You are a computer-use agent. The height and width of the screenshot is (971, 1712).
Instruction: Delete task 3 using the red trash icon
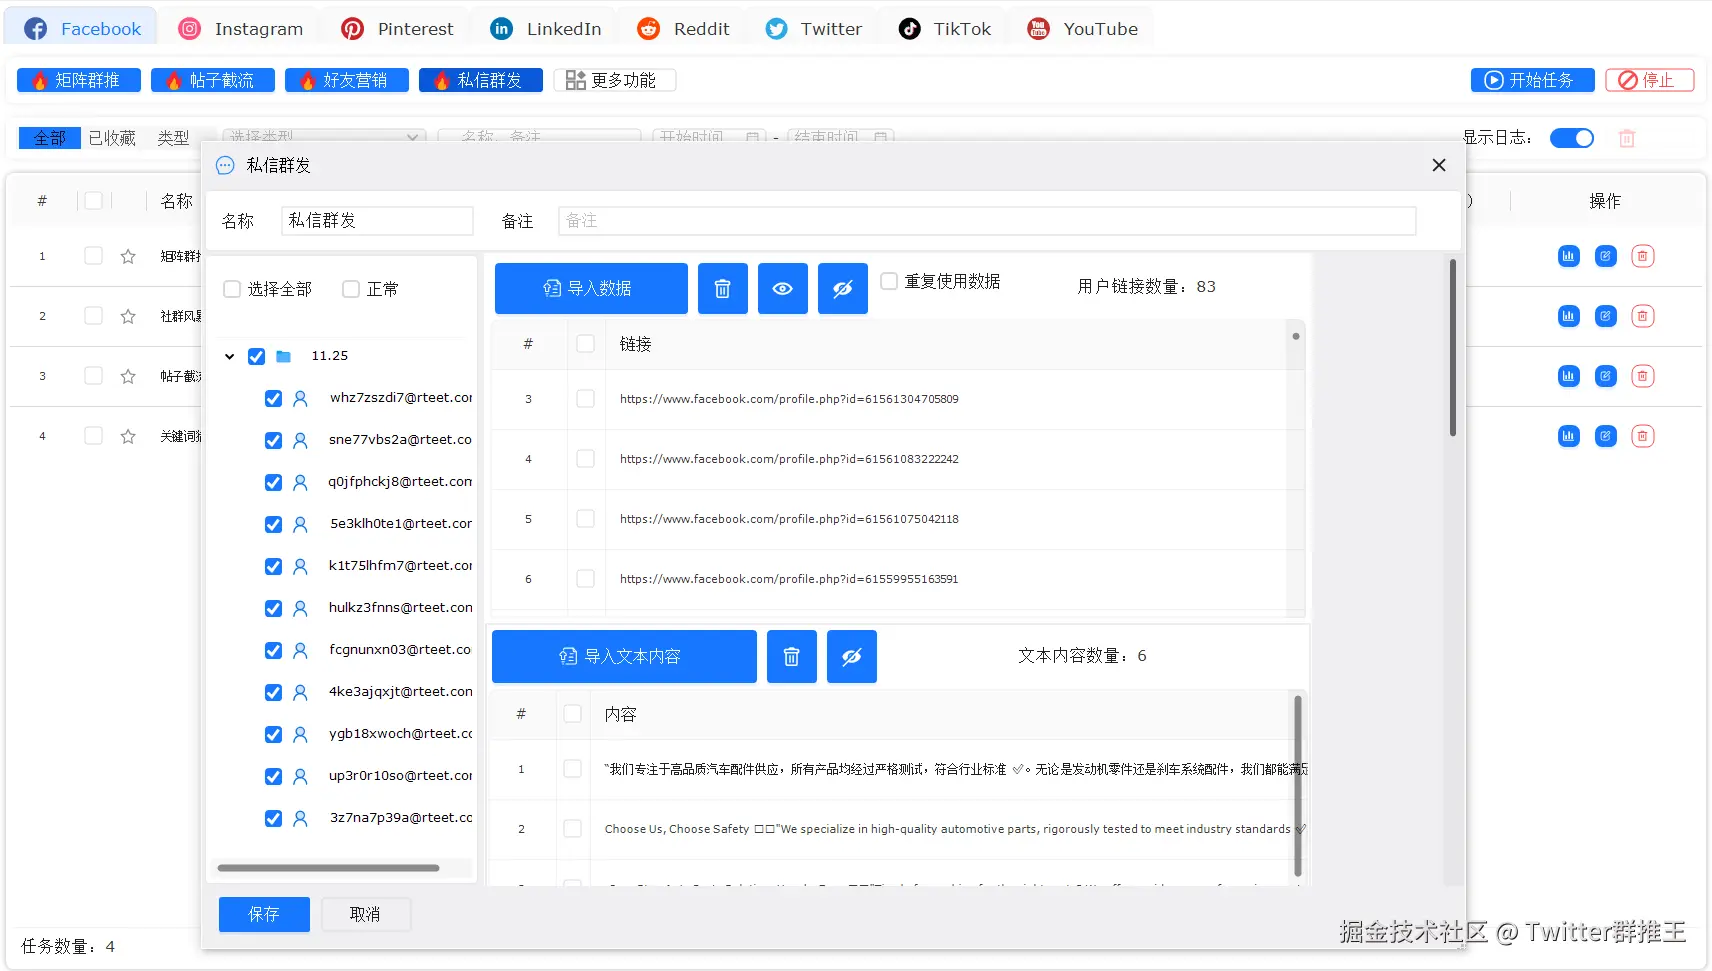(1643, 376)
